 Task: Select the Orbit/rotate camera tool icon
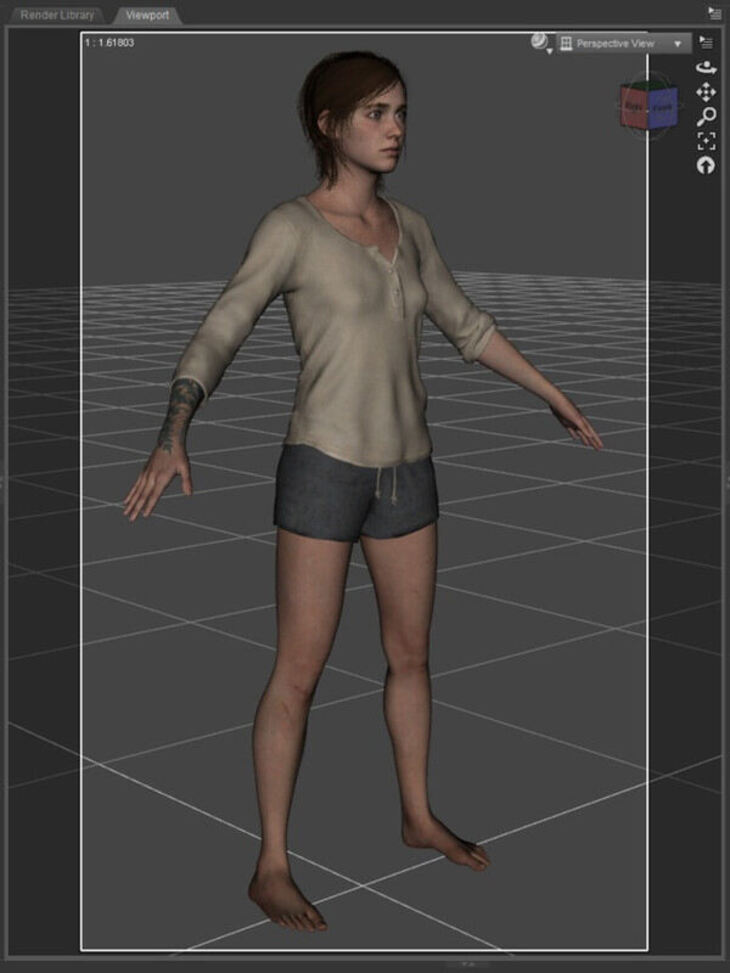[706, 67]
